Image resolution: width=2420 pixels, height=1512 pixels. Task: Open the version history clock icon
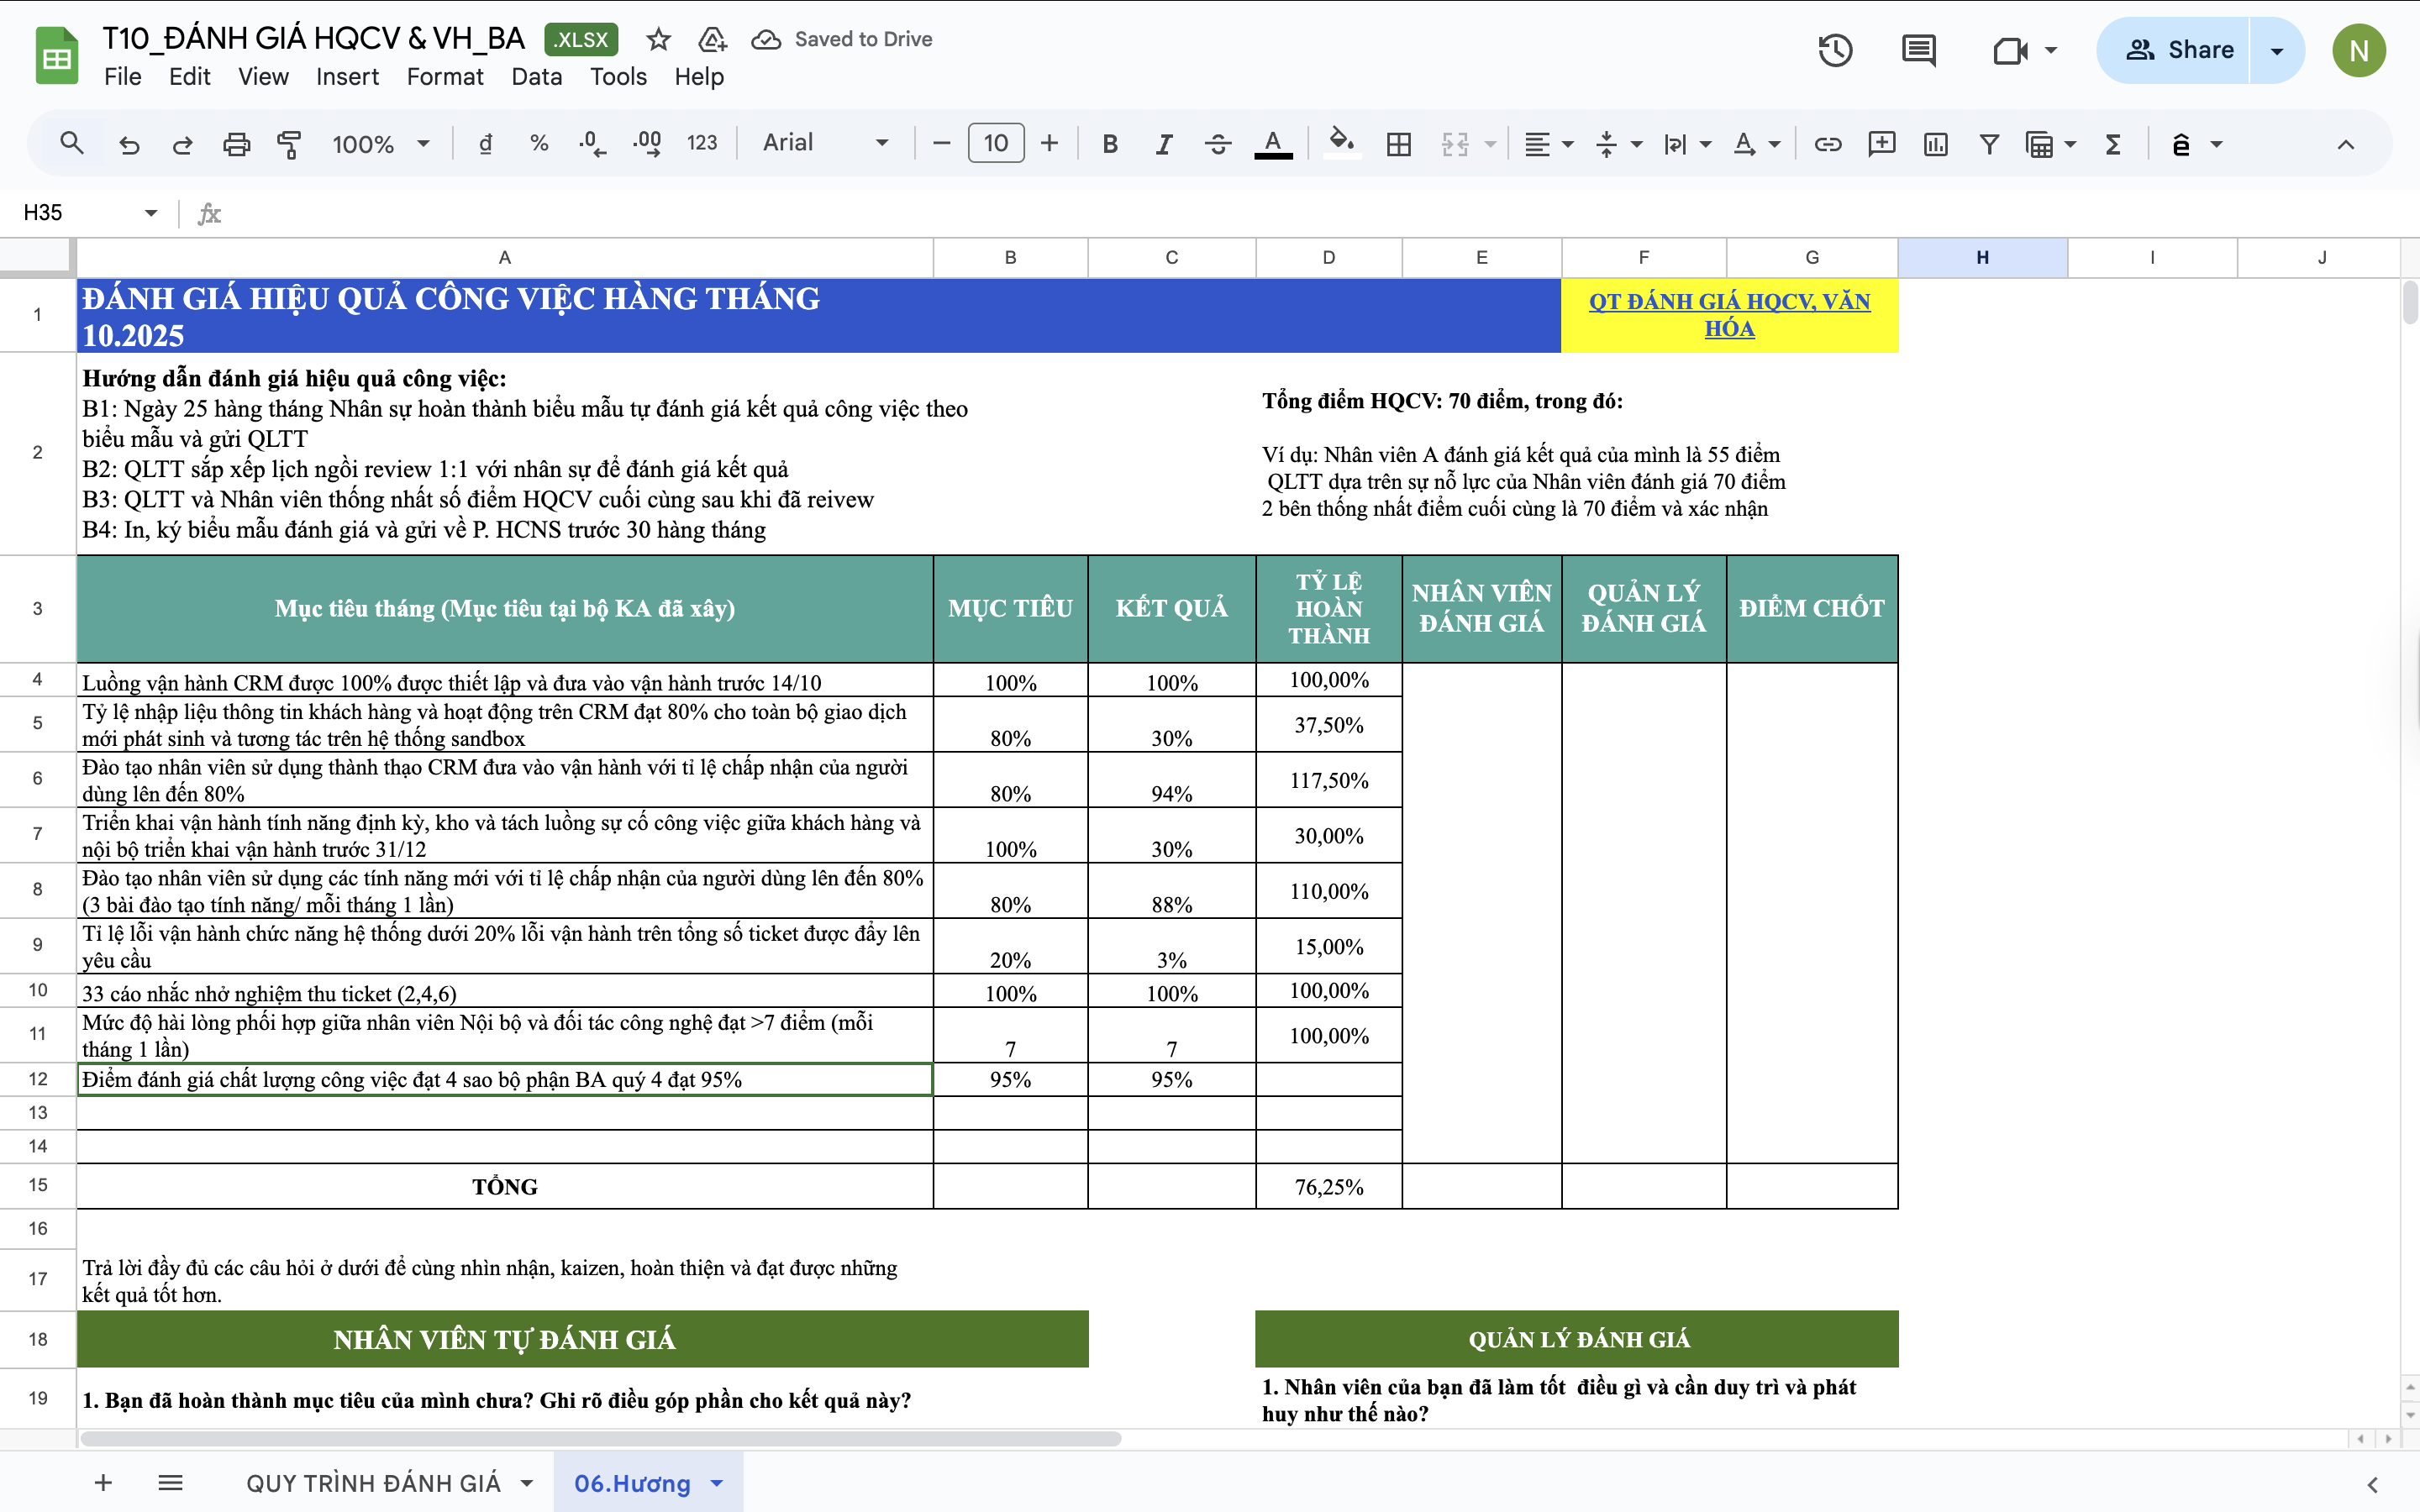click(x=1835, y=50)
